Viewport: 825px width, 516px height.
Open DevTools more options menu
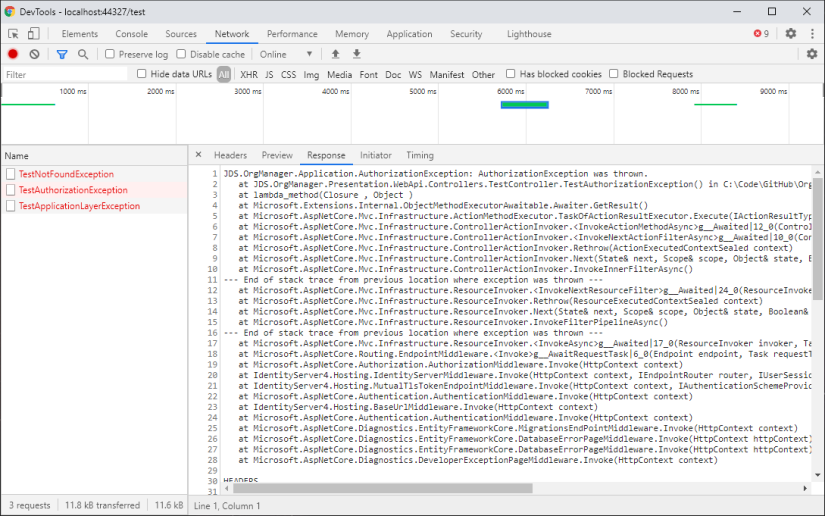812,33
